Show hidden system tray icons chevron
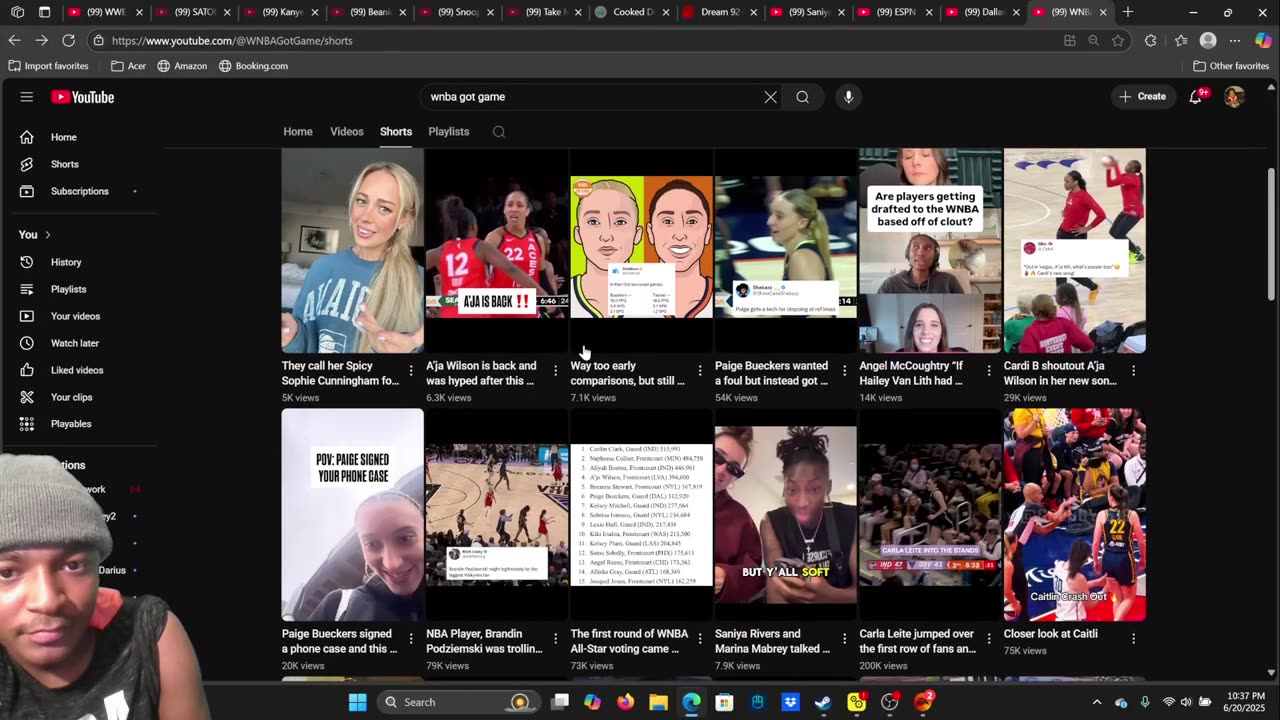Screen dimensions: 1280x720 (1097, 702)
